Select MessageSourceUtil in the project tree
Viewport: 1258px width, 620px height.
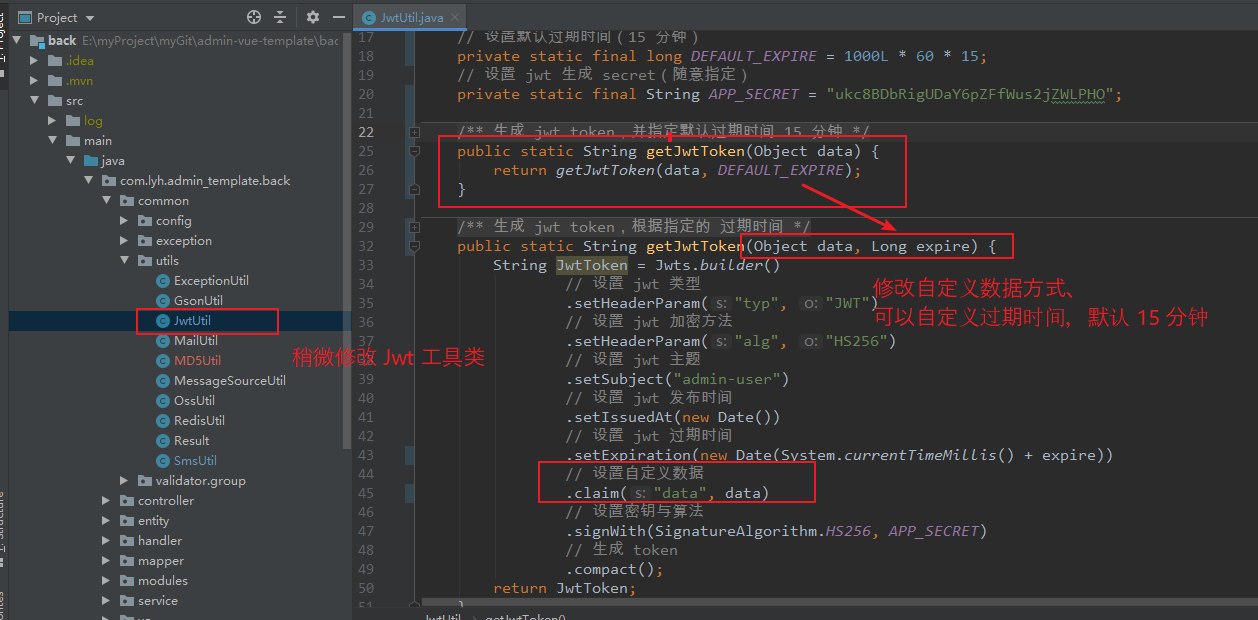(230, 381)
